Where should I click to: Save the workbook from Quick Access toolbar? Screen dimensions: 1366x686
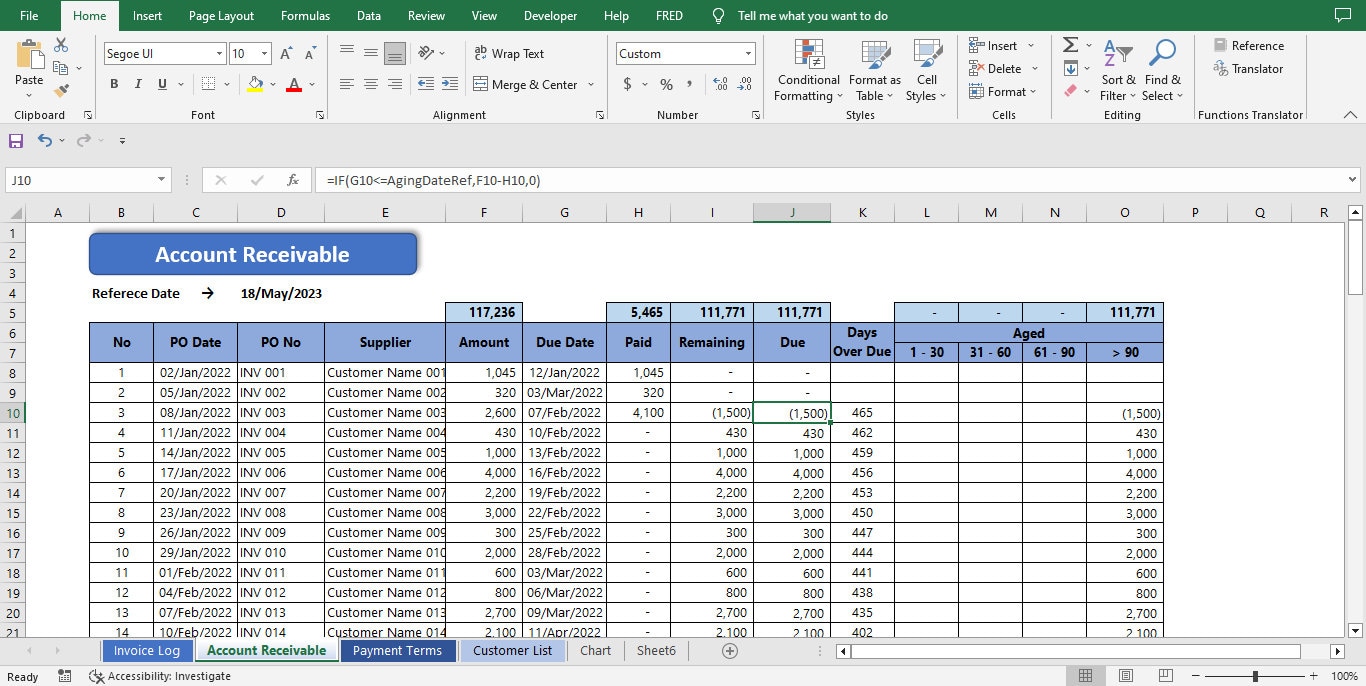click(x=16, y=141)
